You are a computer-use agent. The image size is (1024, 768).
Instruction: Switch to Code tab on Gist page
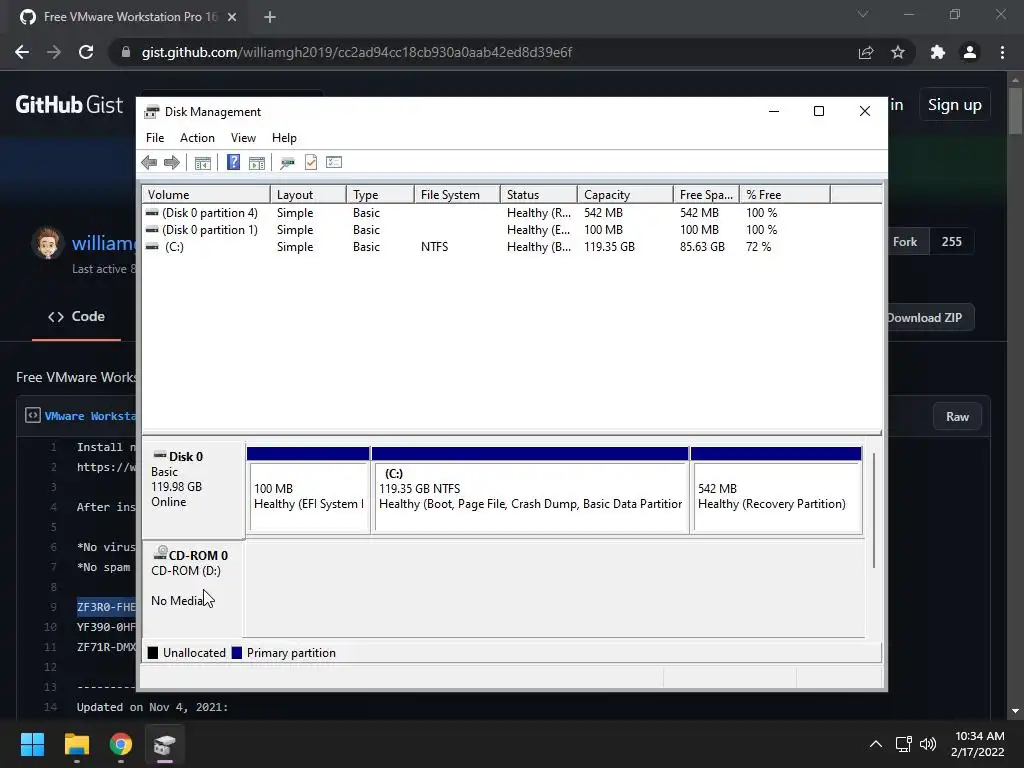76,317
